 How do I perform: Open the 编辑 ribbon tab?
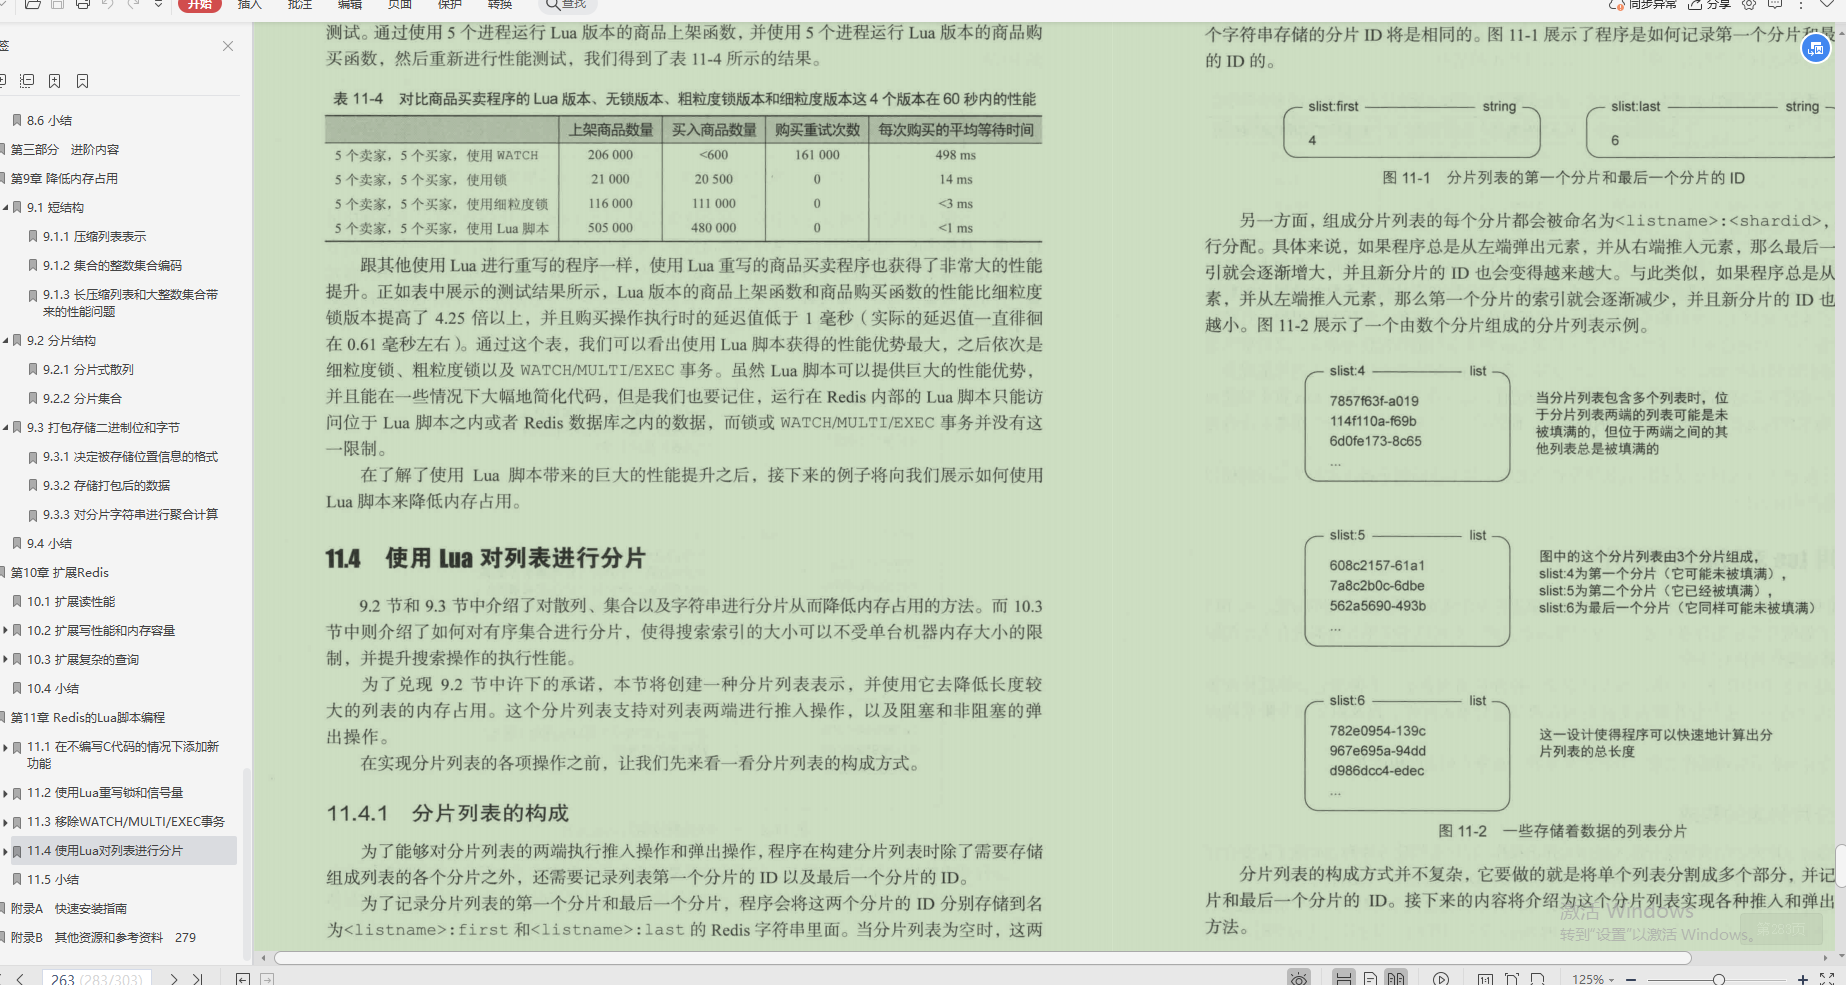click(350, 4)
